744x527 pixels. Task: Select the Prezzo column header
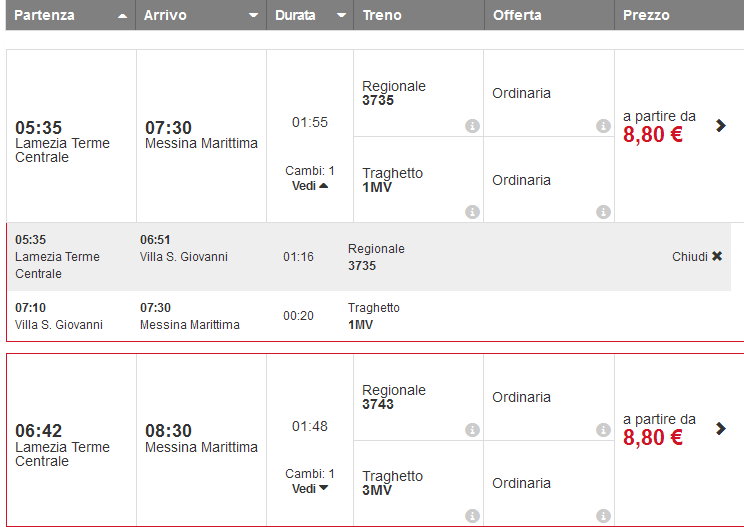click(x=646, y=16)
